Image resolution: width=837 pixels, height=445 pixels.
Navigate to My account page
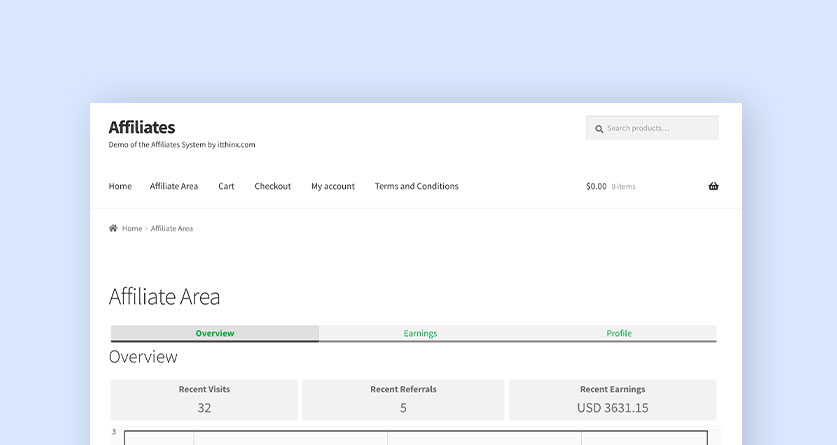(x=333, y=186)
